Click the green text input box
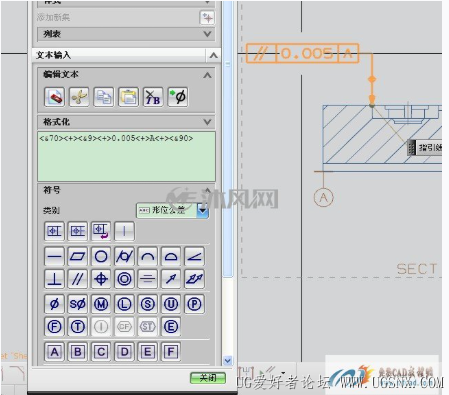449x395 pixels. tap(126, 156)
